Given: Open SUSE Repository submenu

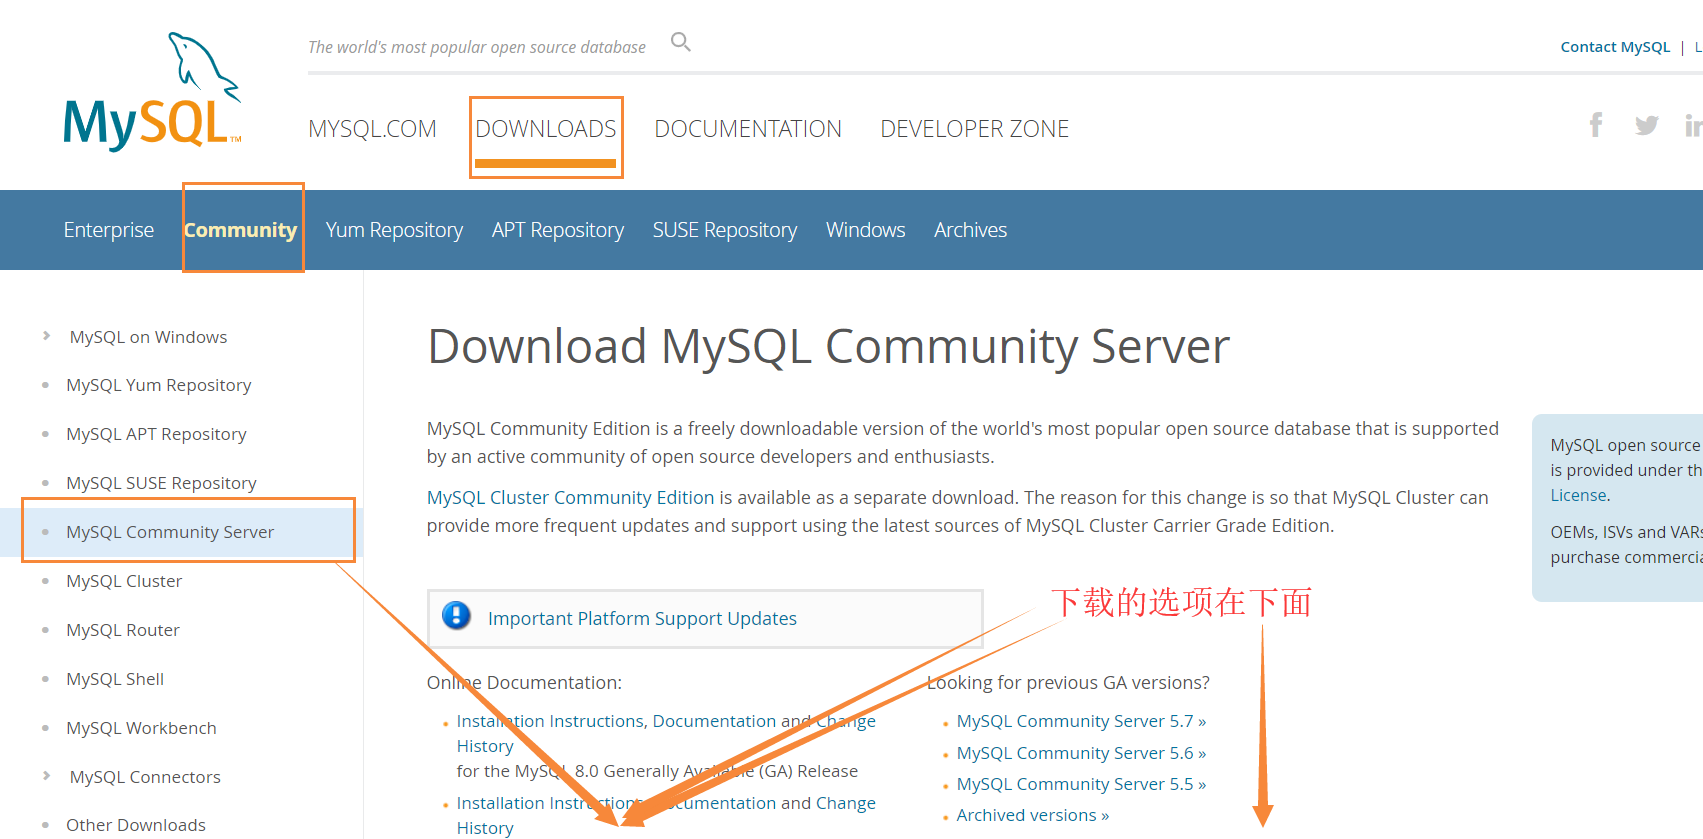Looking at the screenshot, I should coord(725,230).
